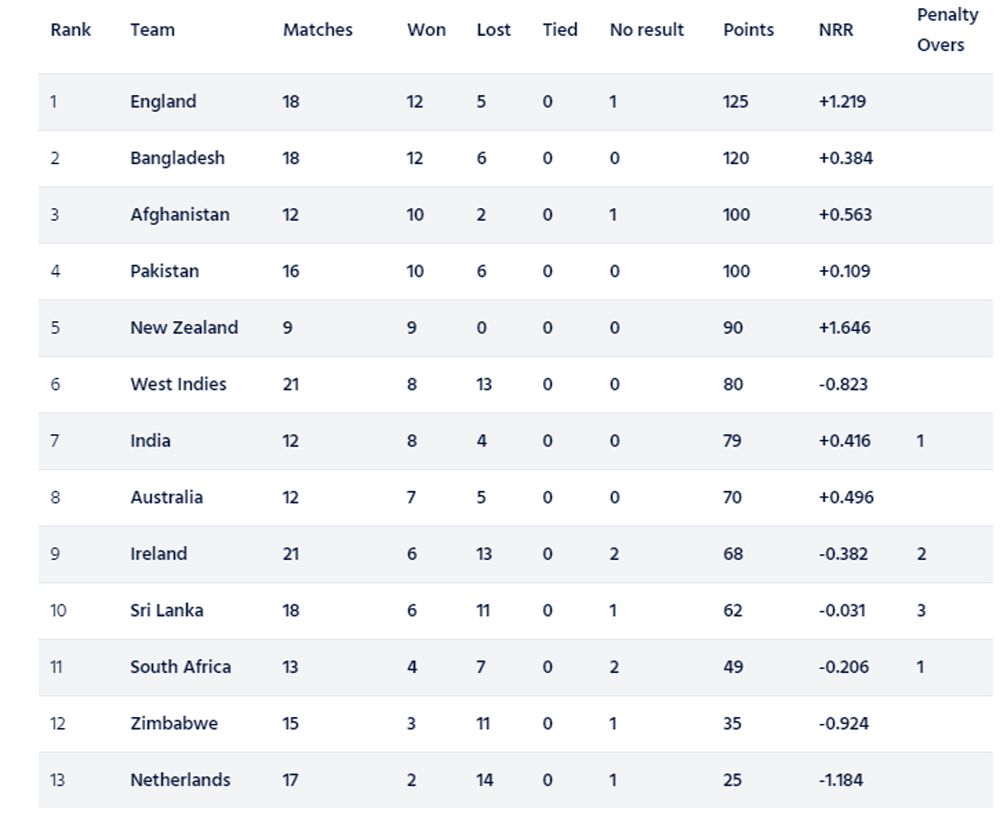
Task: Sort by the Team column header
Action: click(x=152, y=30)
